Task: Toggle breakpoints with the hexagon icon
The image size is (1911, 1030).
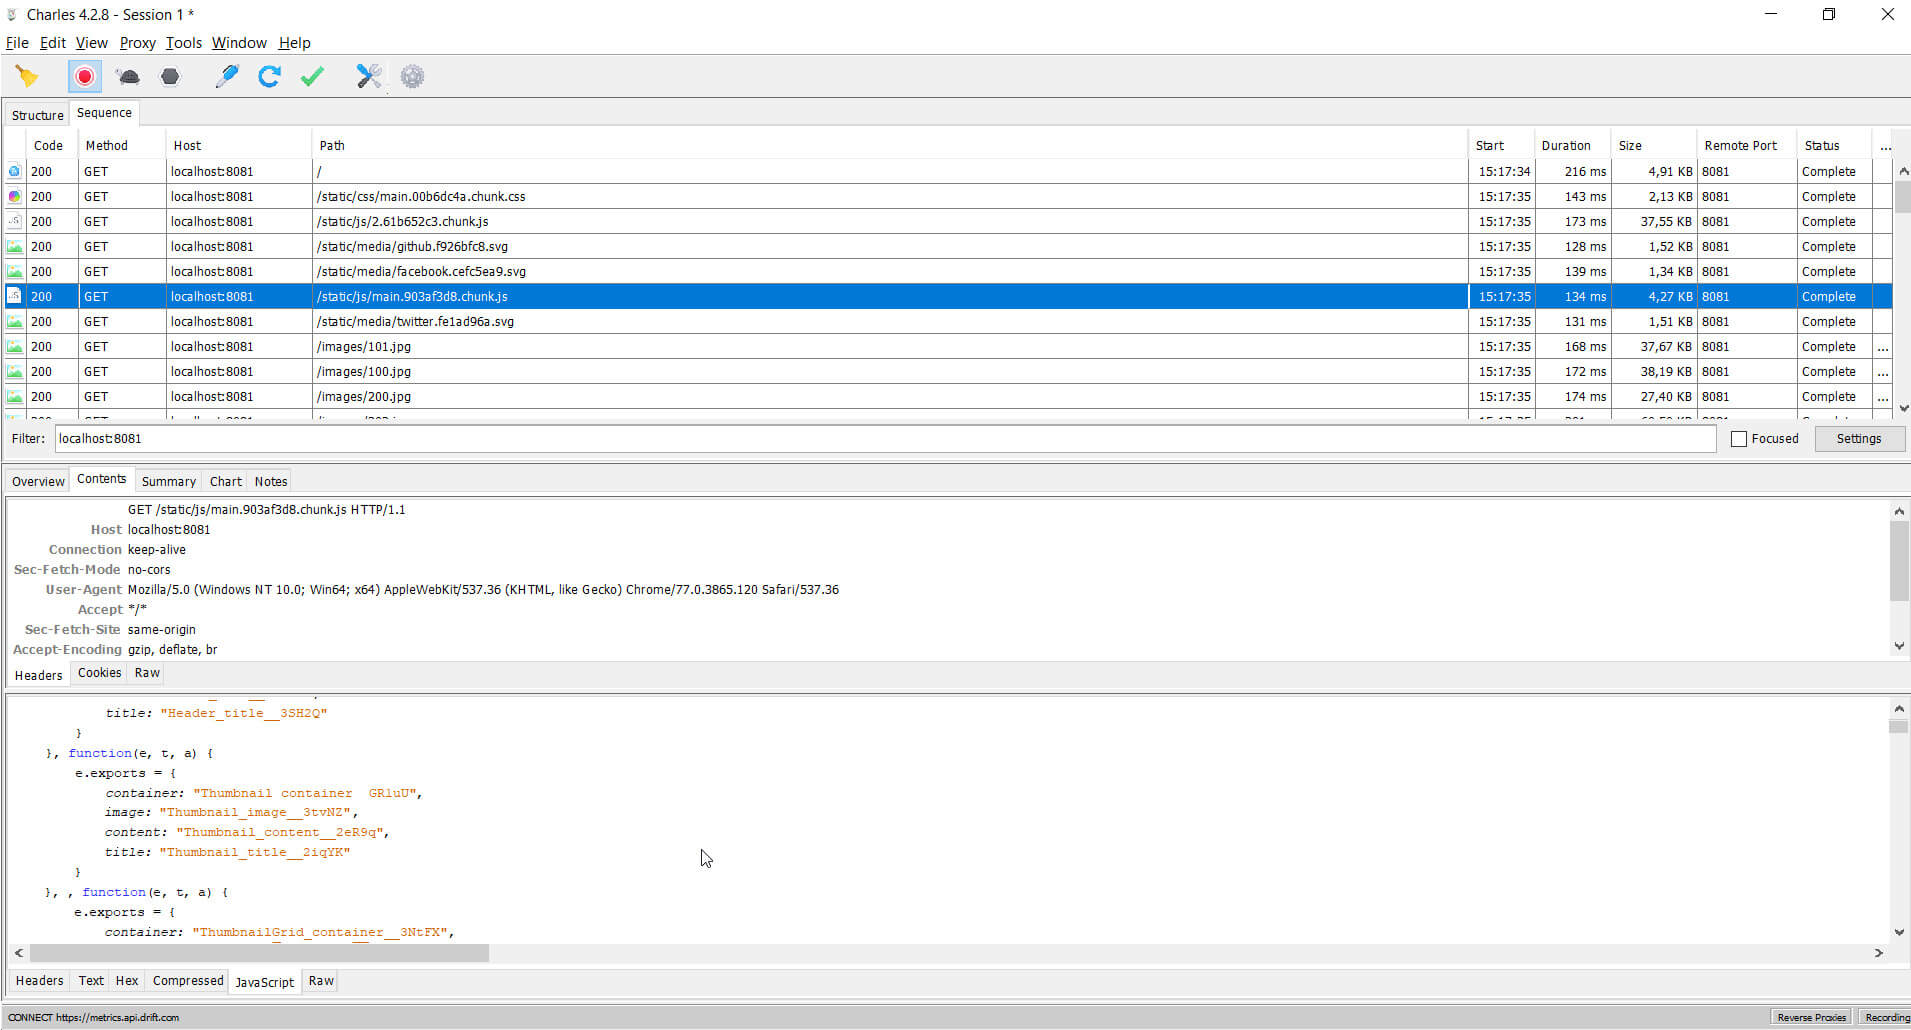Action: pos(170,76)
